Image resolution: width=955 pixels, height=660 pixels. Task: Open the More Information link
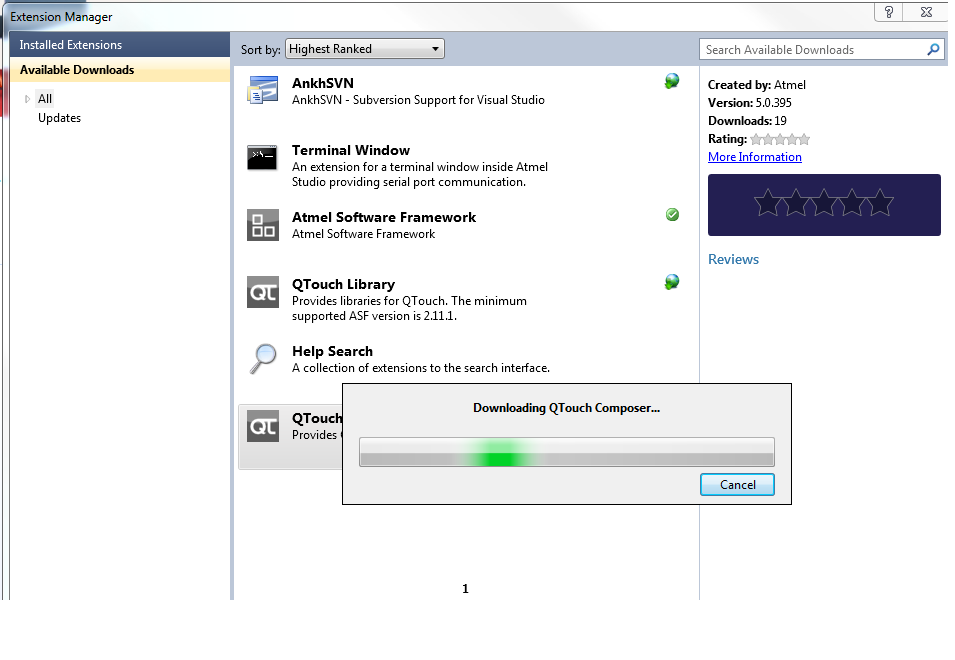point(754,157)
